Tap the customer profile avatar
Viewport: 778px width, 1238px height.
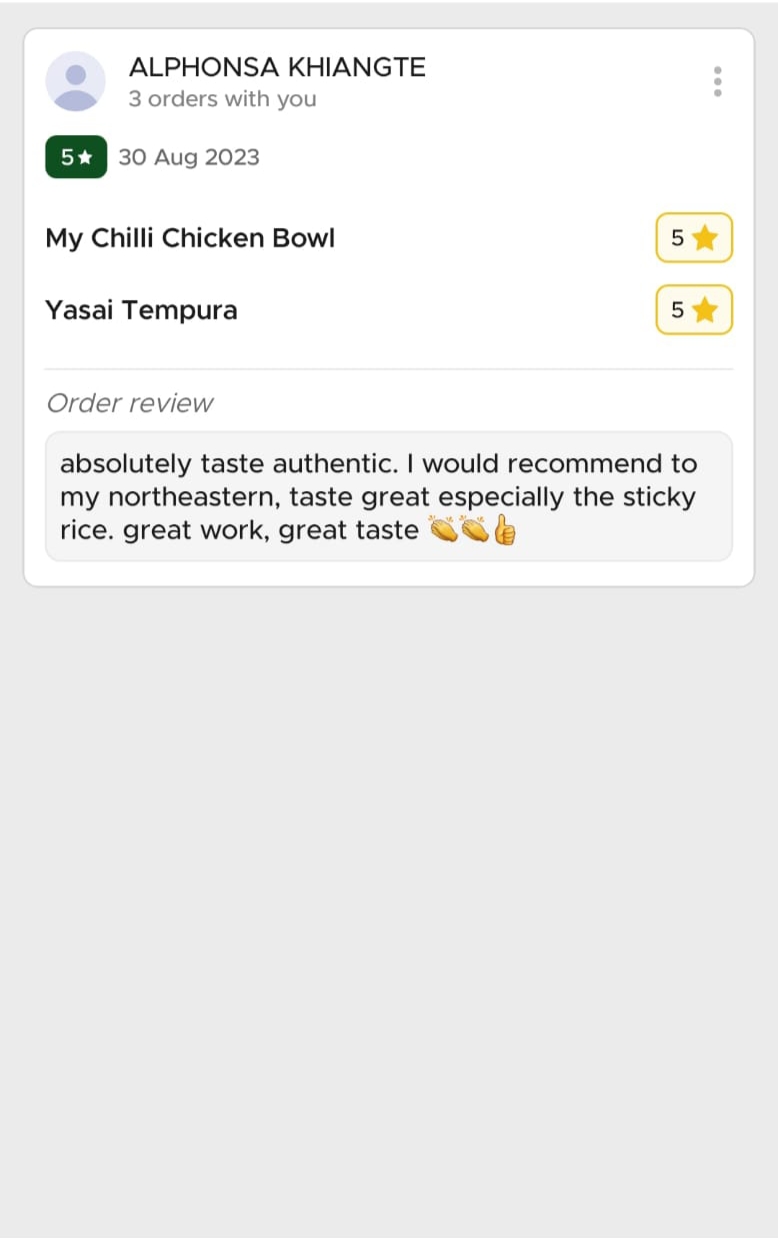pos(75,81)
